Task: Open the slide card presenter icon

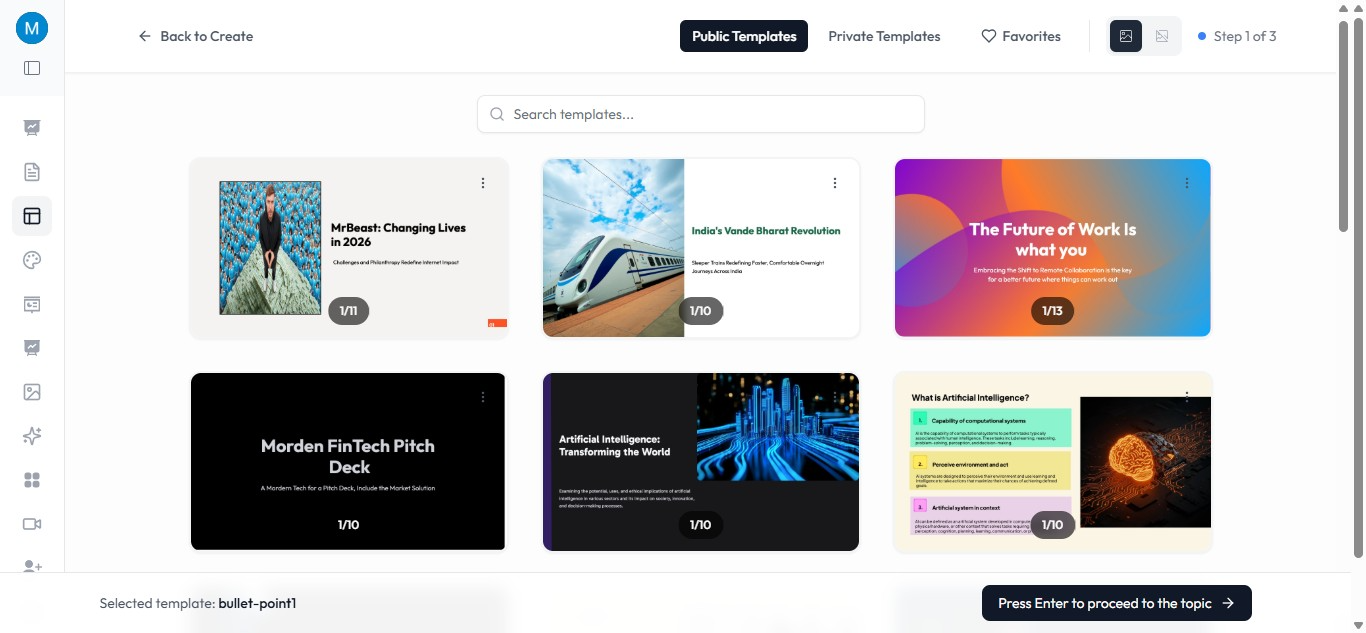Action: point(32,304)
